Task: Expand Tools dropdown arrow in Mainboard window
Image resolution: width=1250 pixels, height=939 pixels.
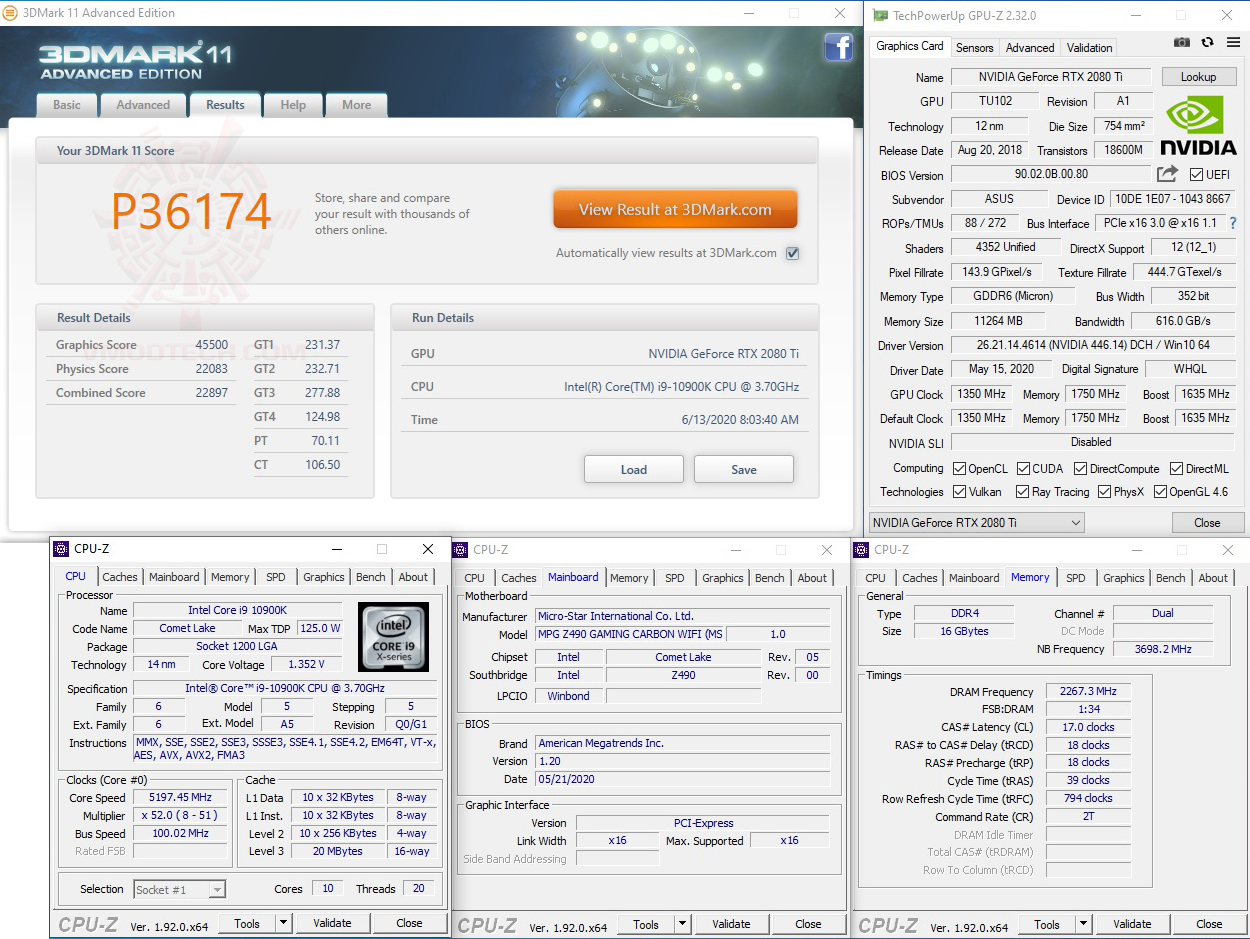Action: pyautogui.click(x=683, y=924)
